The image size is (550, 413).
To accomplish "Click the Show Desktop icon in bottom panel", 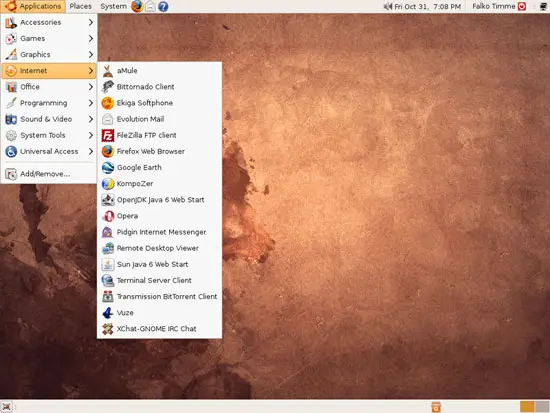I will (7, 407).
